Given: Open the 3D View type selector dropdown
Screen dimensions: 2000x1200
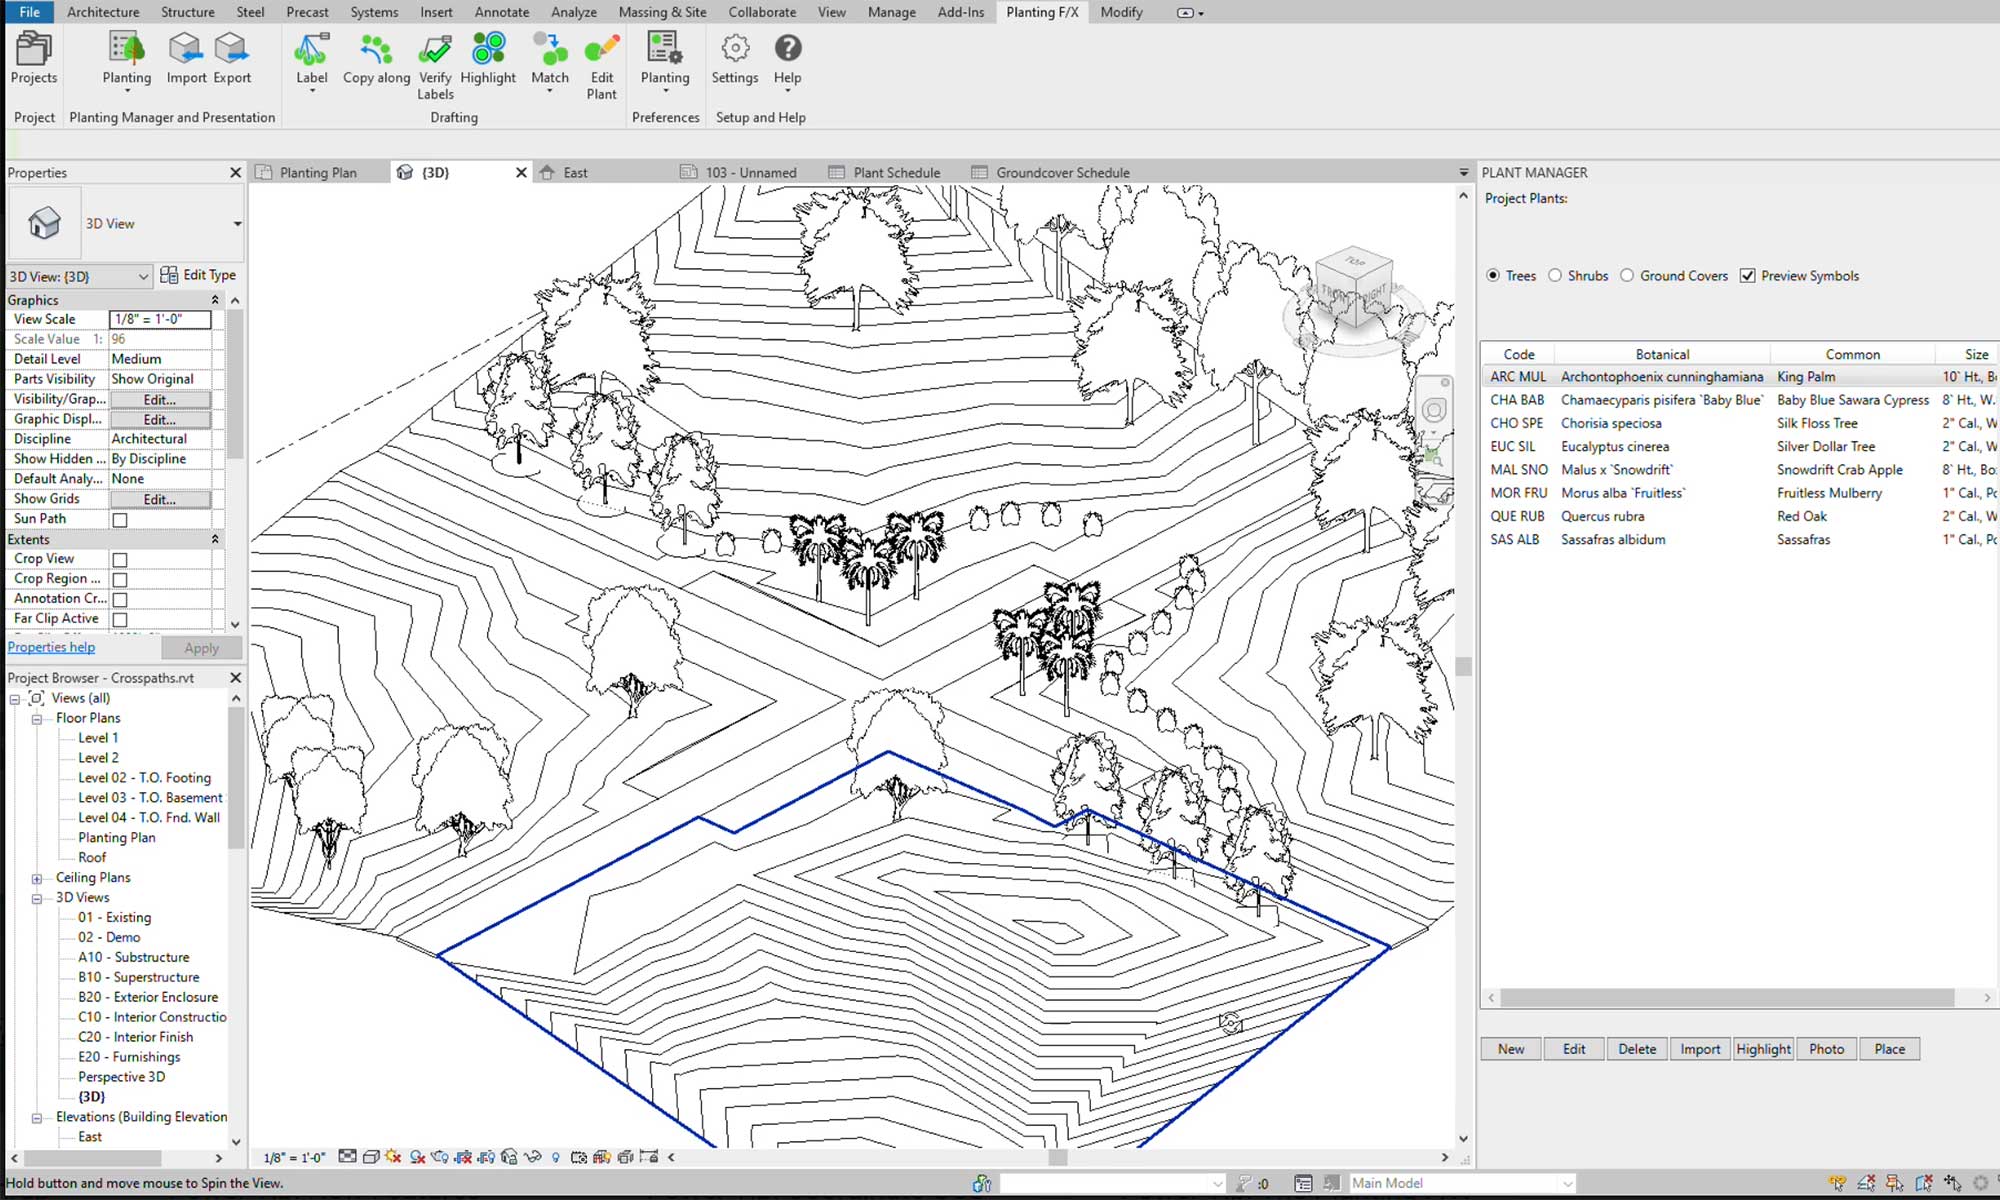Looking at the screenshot, I should (237, 224).
